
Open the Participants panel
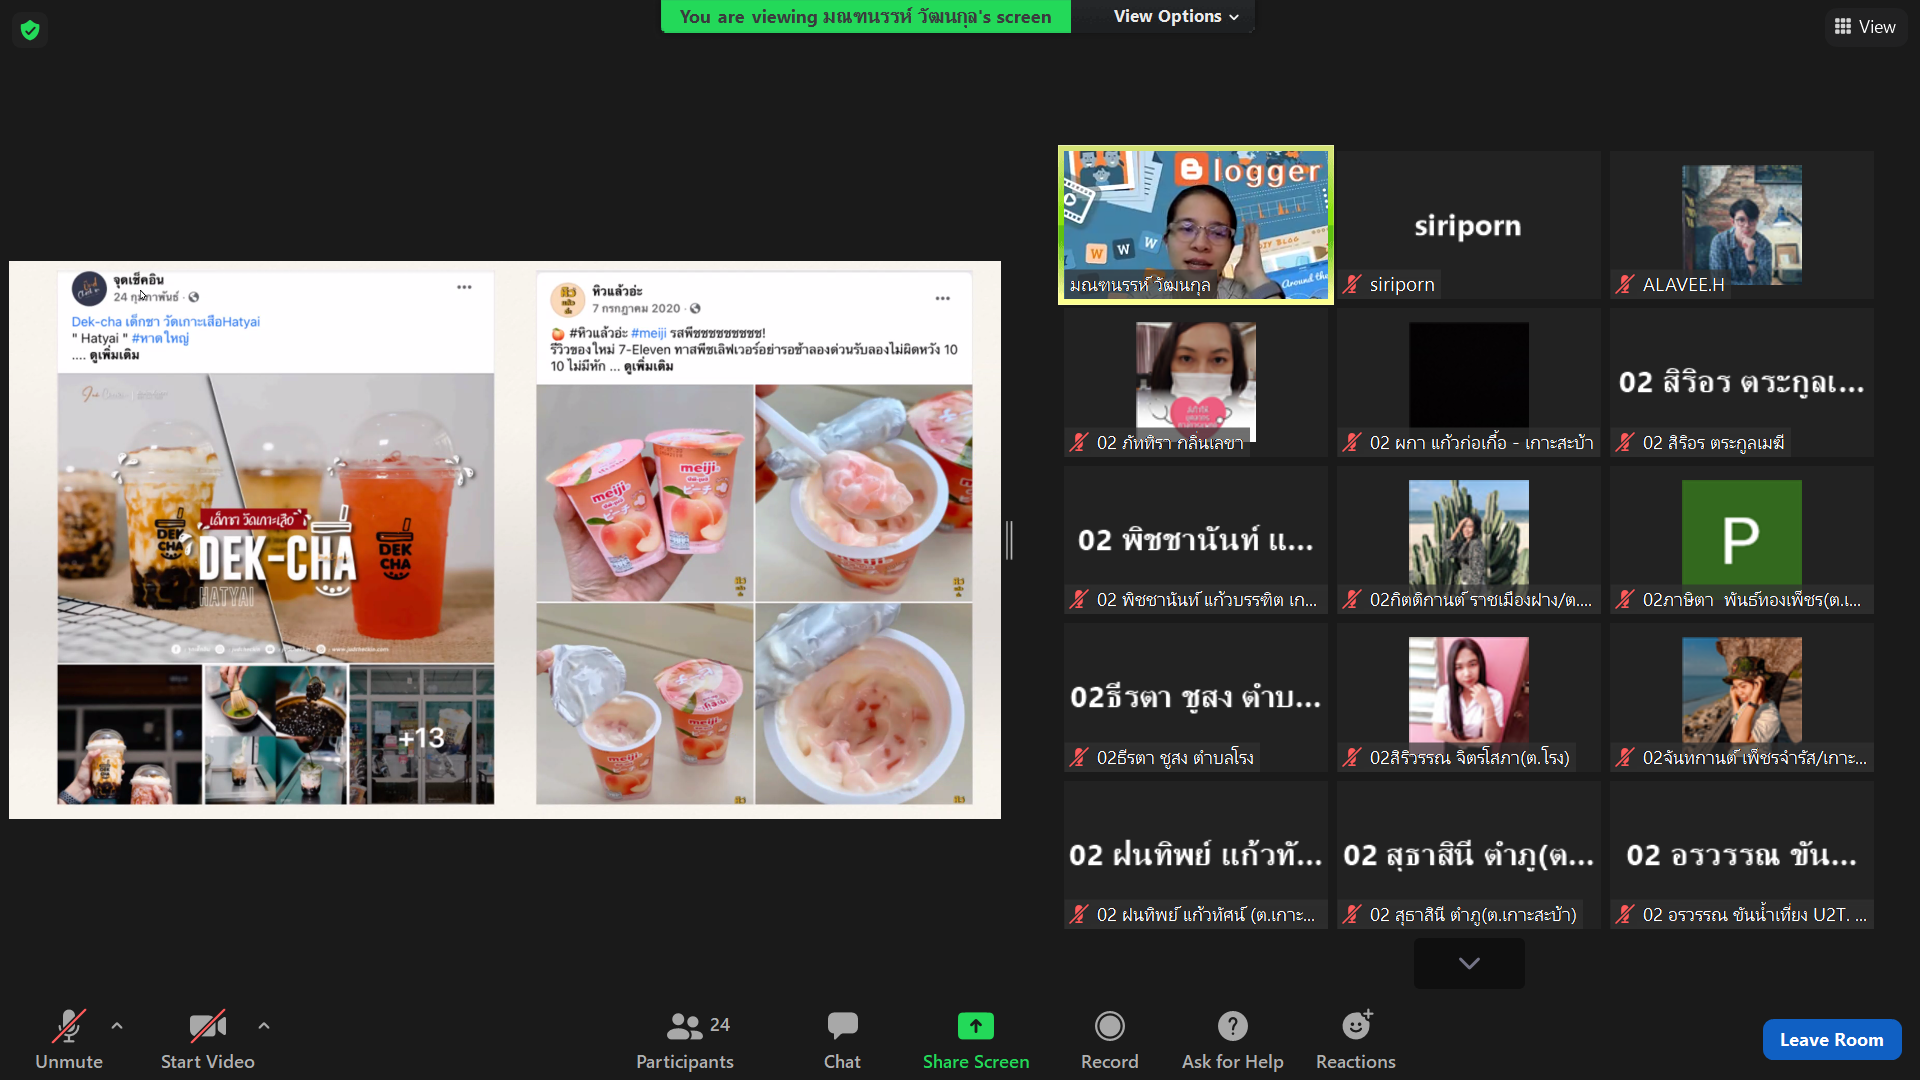coord(685,1040)
